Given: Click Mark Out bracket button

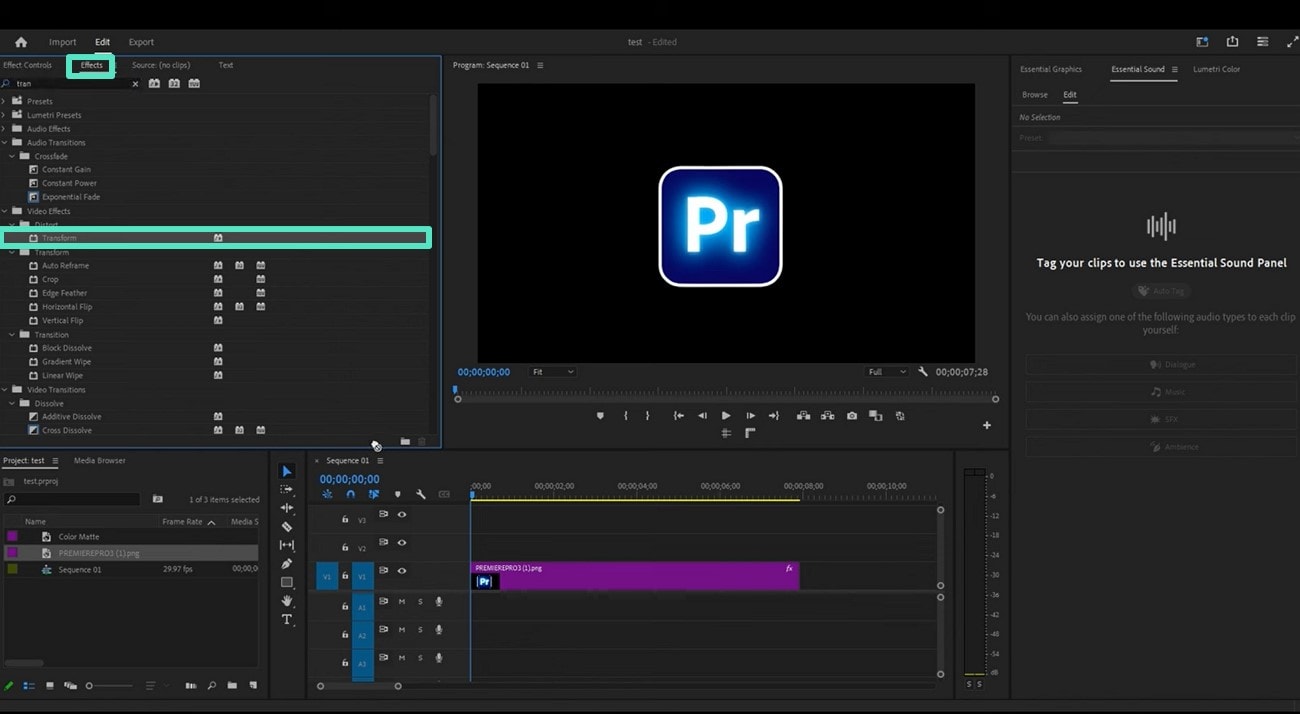Looking at the screenshot, I should 647,416.
